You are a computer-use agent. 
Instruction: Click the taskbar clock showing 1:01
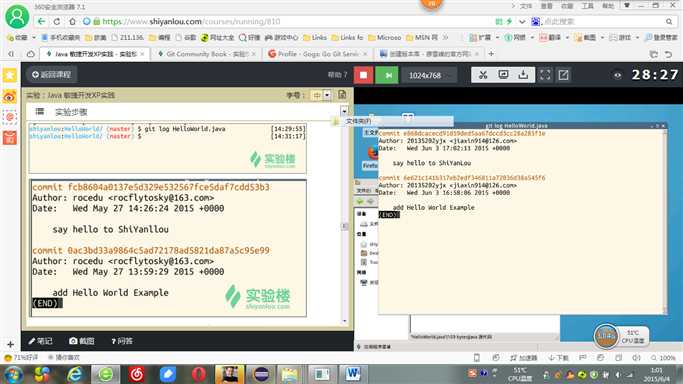656,374
